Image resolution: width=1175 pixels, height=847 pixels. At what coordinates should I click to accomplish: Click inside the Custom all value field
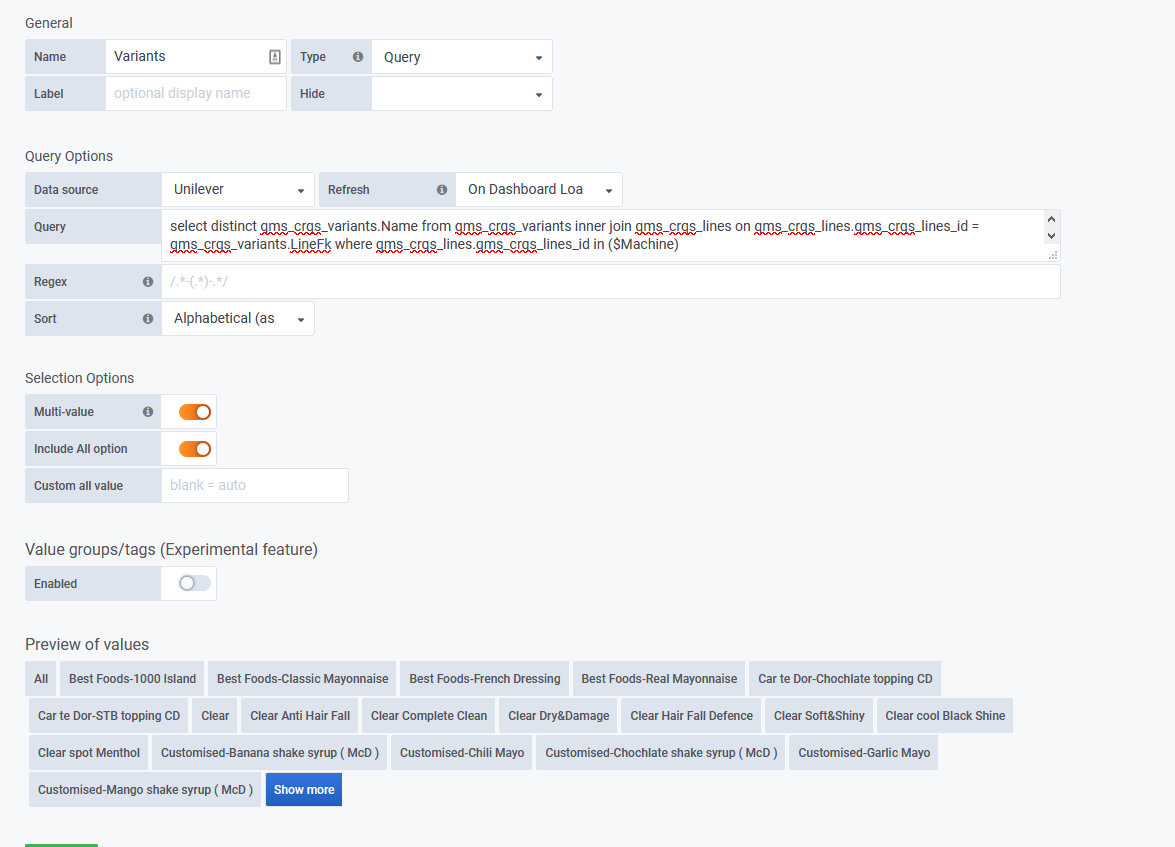[254, 485]
